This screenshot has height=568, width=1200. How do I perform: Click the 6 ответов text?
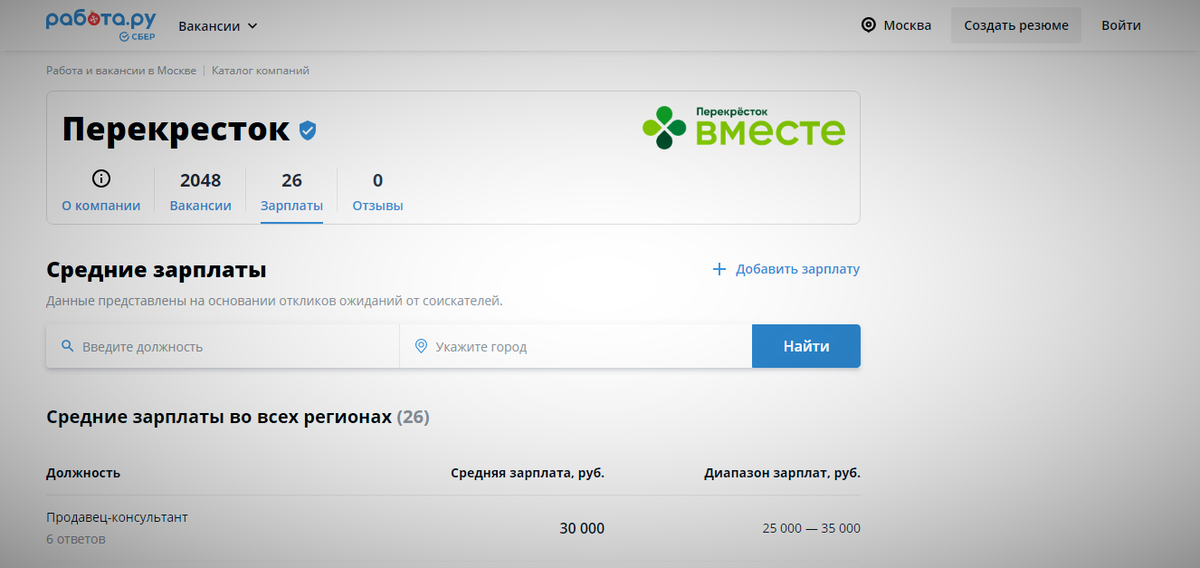[x=76, y=539]
